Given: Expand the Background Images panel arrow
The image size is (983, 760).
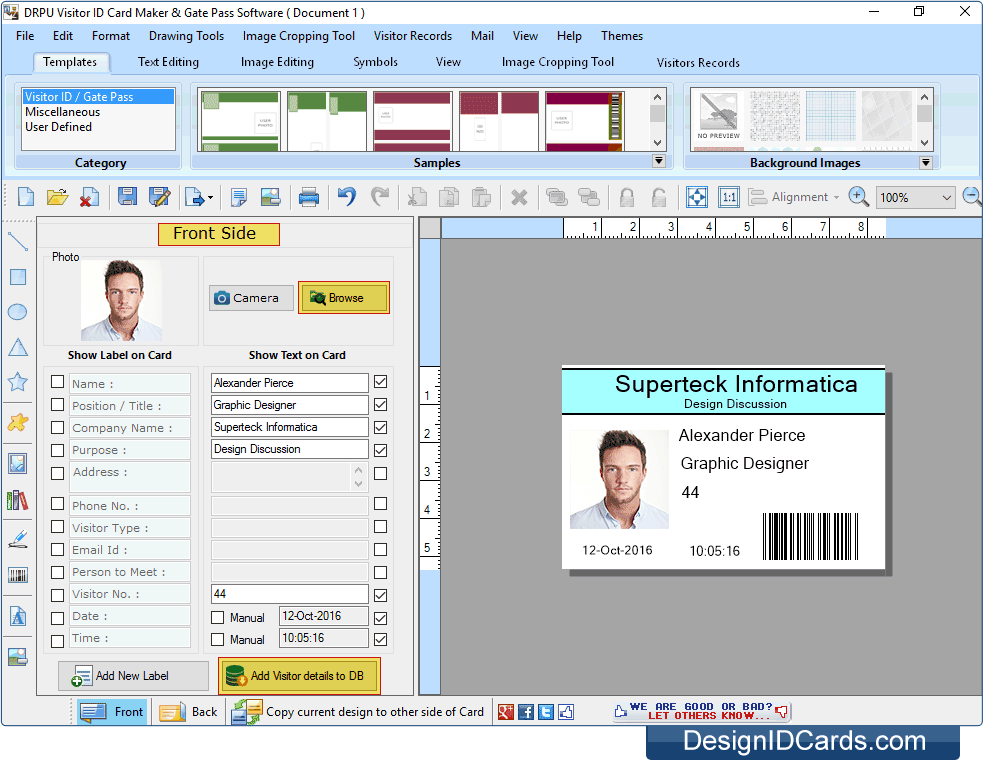Looking at the screenshot, I should pos(925,163).
